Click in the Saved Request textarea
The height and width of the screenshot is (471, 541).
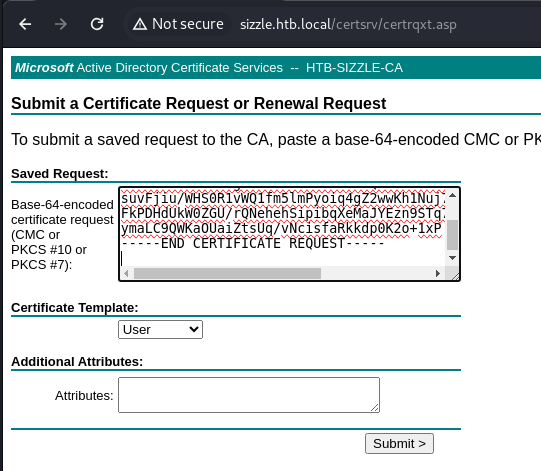tap(282, 228)
